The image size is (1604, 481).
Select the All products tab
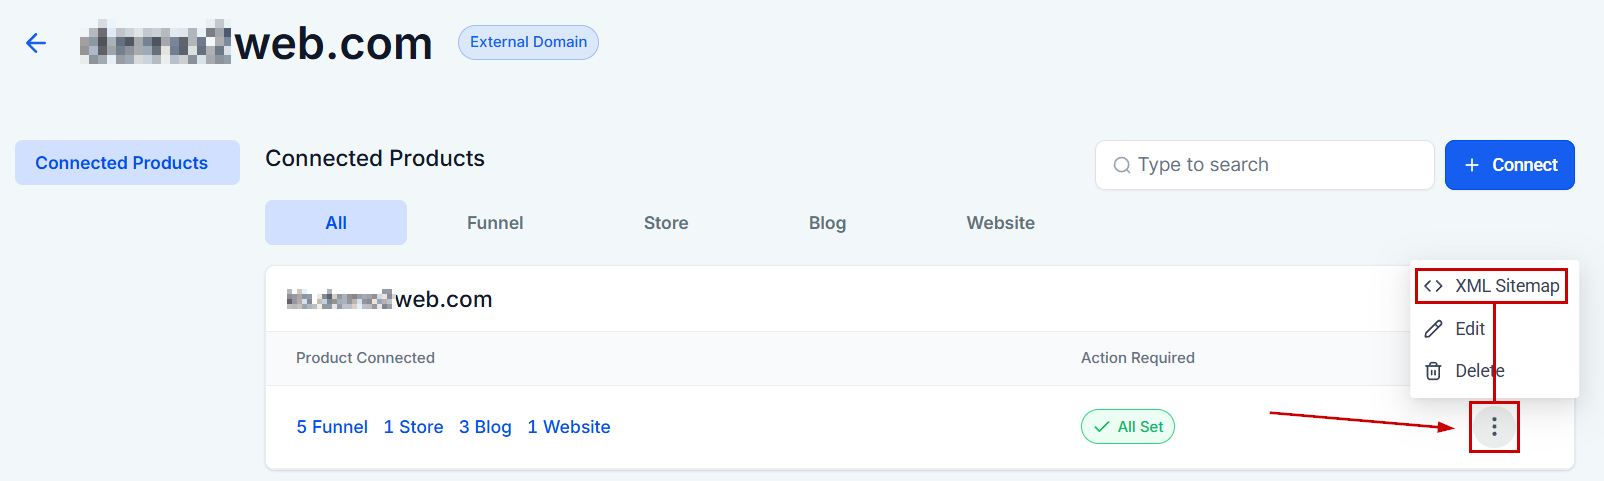coord(336,223)
